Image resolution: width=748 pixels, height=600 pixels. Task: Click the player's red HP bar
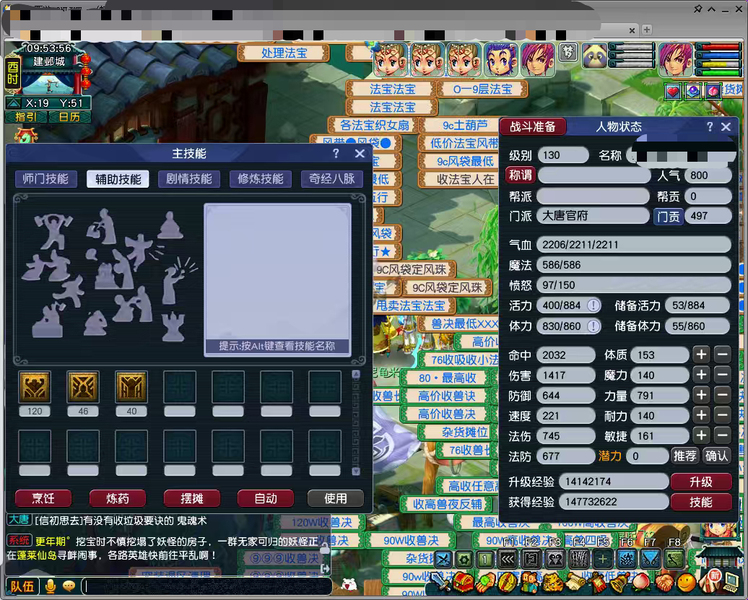(718, 47)
